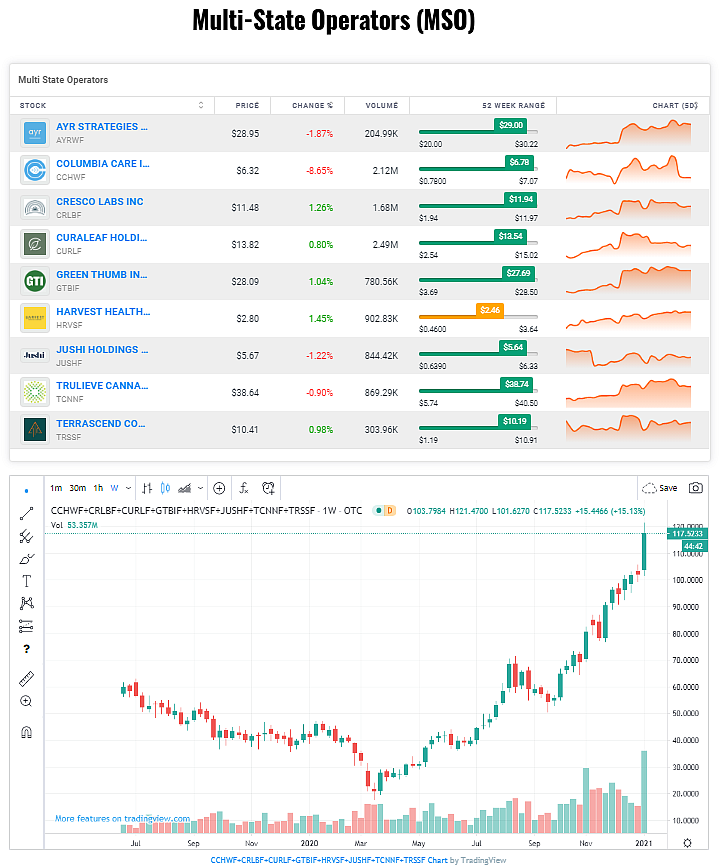Click the 117.5233 current price label
This screenshot has width=723, height=867.
(x=687, y=534)
